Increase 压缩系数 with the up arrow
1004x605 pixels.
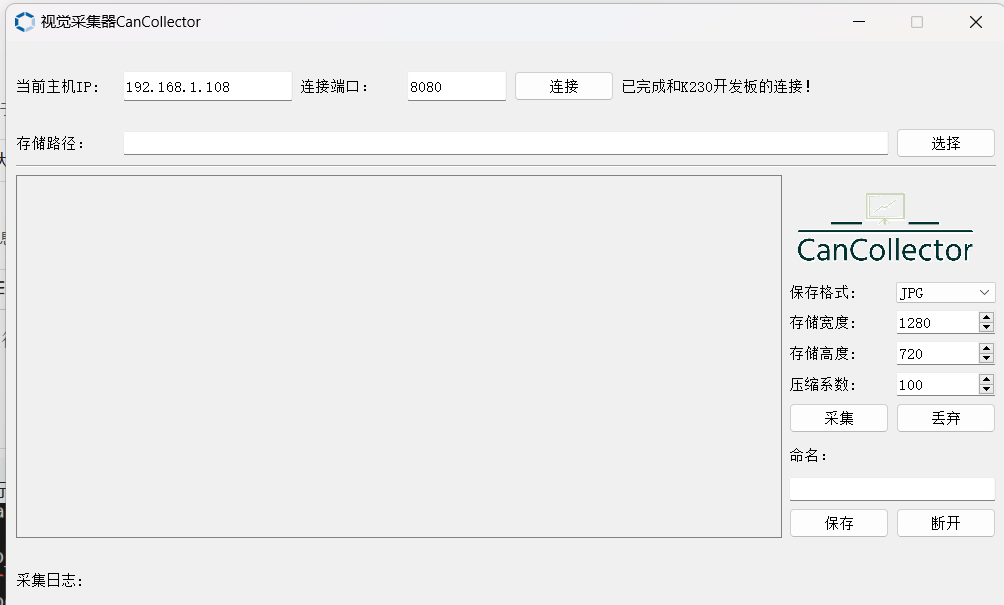pos(986,380)
